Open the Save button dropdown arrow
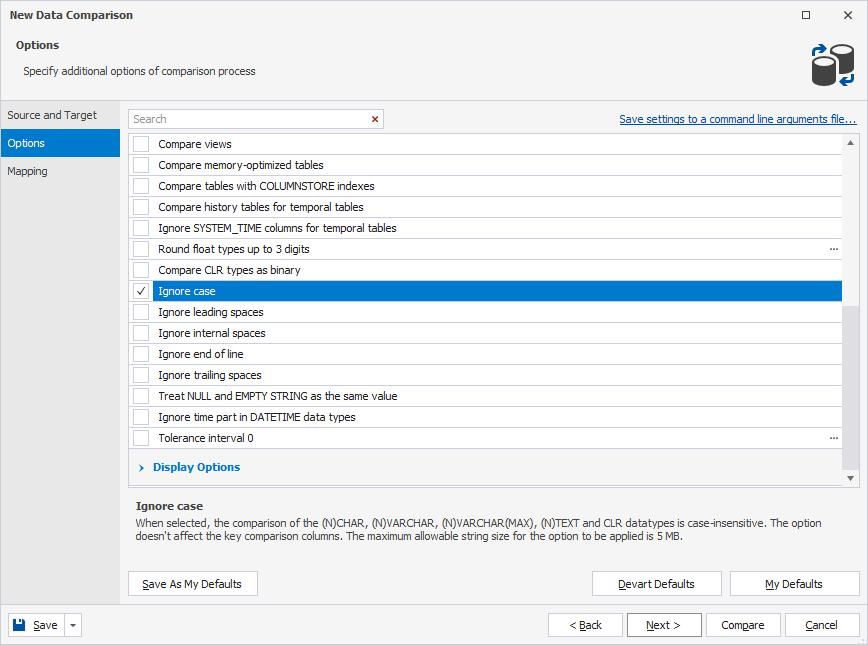Screen dimensions: 868x645 pos(74,625)
